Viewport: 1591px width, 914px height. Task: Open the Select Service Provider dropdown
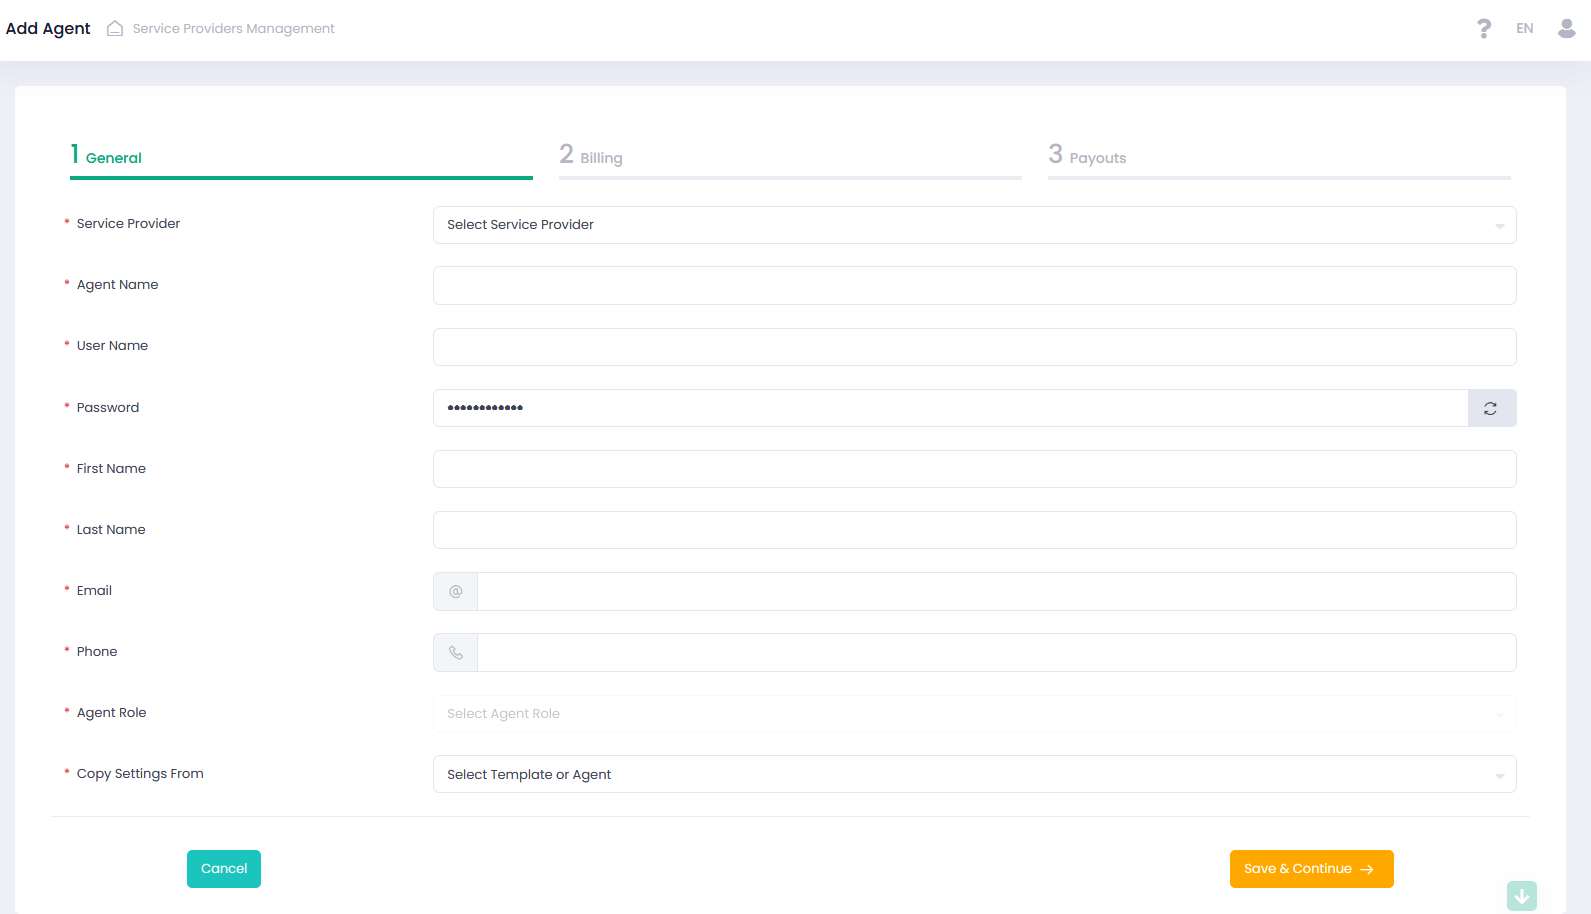[974, 225]
